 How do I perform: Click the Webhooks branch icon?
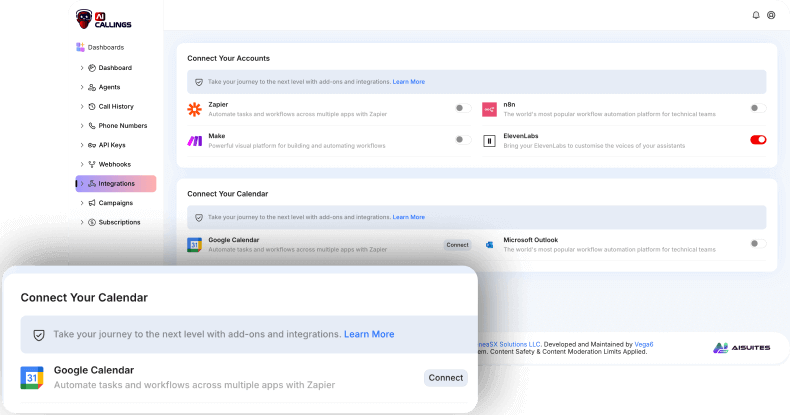click(92, 164)
